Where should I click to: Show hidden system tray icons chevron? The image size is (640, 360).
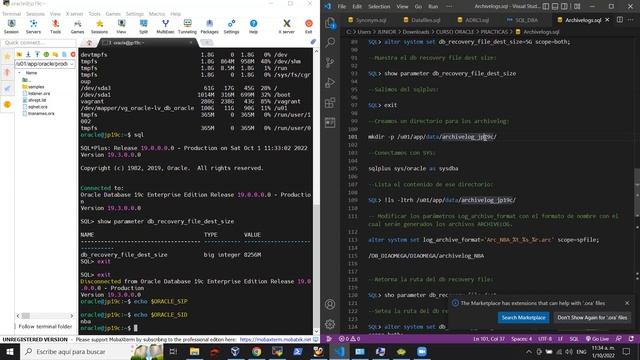(529, 352)
